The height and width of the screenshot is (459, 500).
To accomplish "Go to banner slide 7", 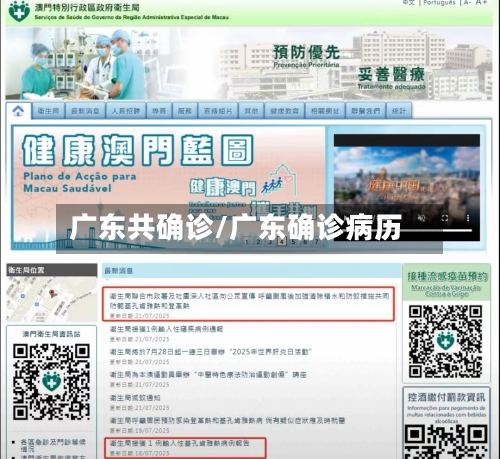I will coord(317,242).
